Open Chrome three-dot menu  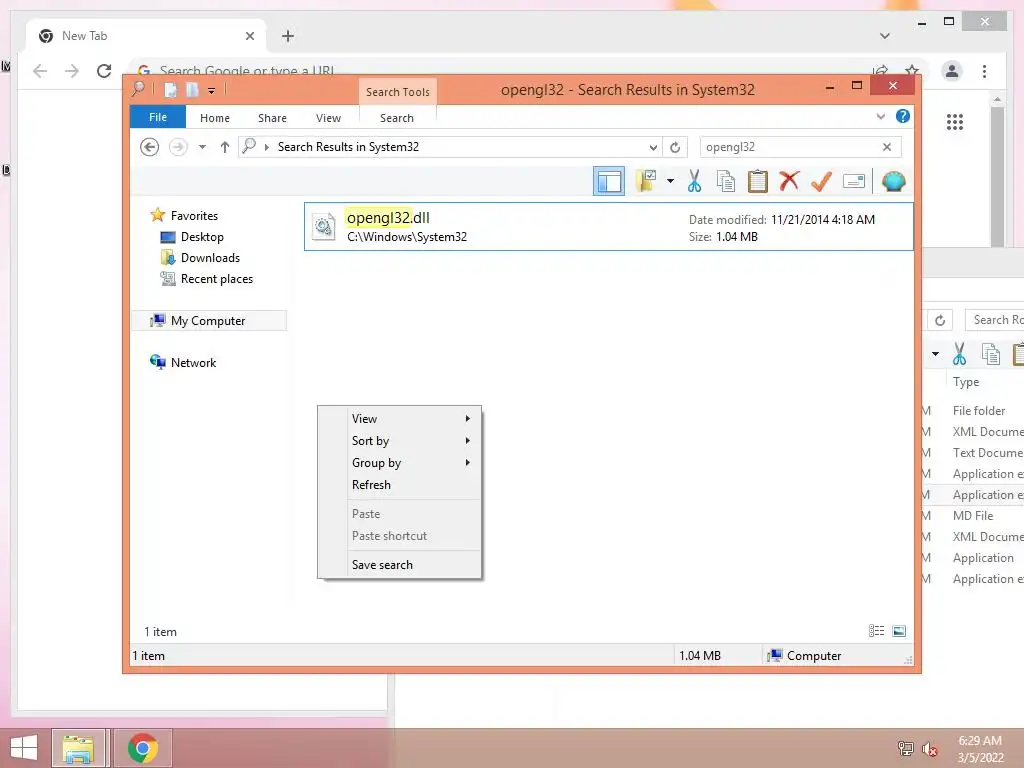coord(984,71)
